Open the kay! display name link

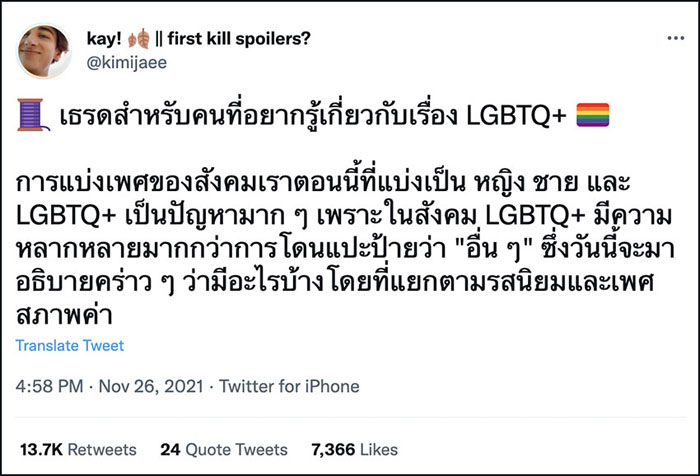click(104, 39)
